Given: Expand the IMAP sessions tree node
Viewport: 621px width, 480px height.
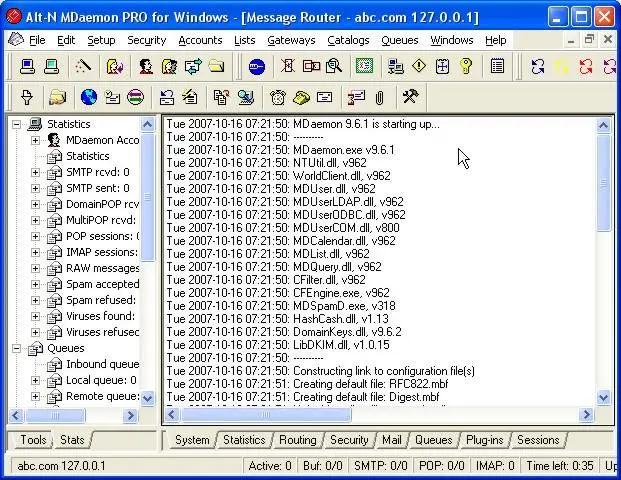Looking at the screenshot, I should coord(35,252).
